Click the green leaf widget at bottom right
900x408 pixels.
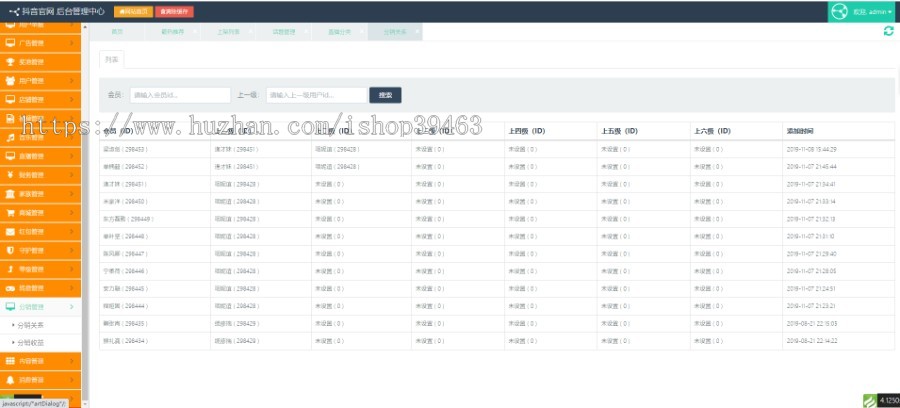click(870, 401)
